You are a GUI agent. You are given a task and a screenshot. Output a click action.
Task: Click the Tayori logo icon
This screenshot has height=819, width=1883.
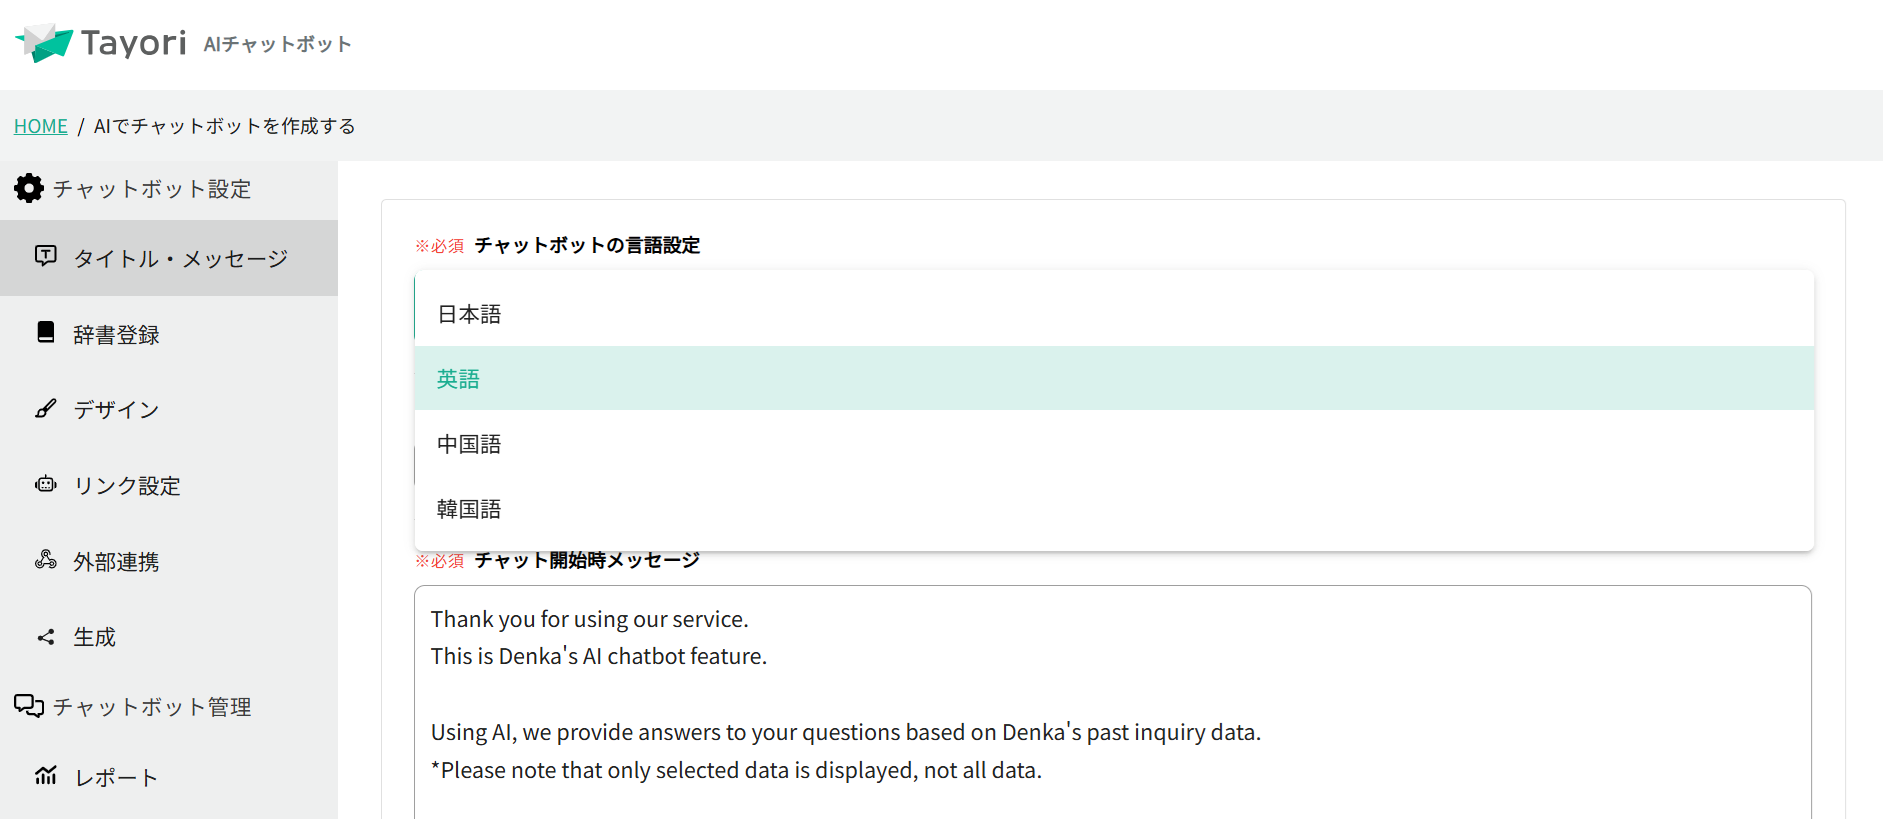coord(45,43)
